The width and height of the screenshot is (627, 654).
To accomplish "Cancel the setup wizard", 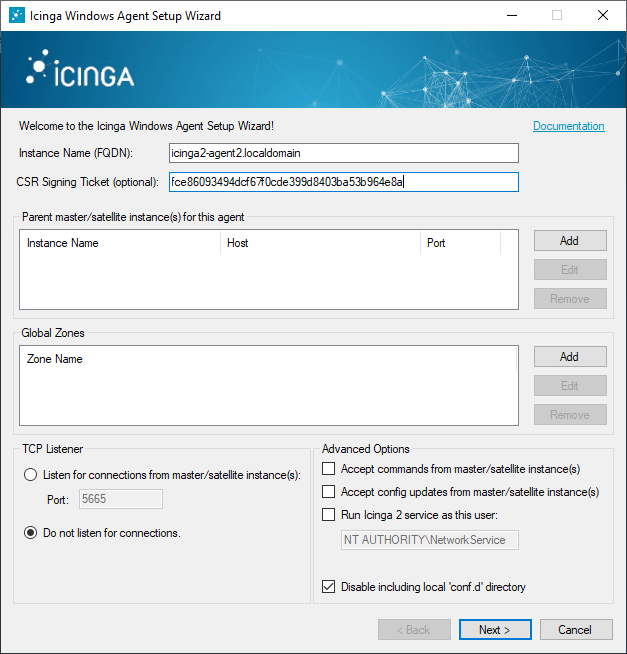I will click(x=576, y=630).
